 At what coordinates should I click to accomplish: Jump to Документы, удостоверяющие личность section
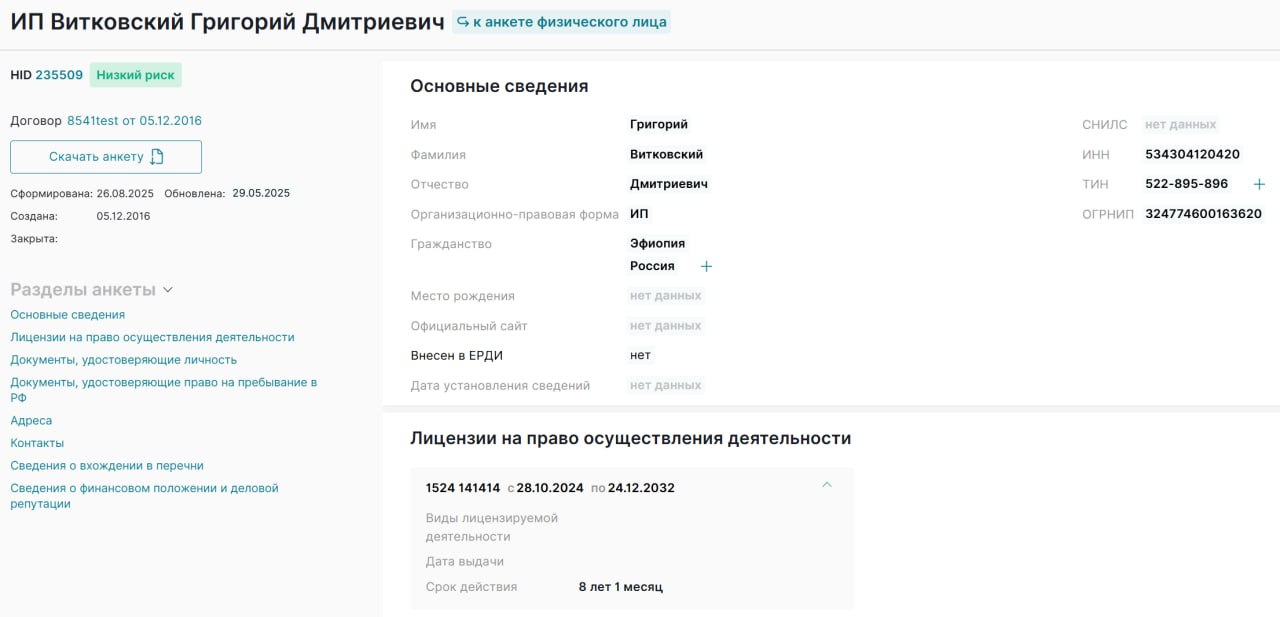pos(123,360)
